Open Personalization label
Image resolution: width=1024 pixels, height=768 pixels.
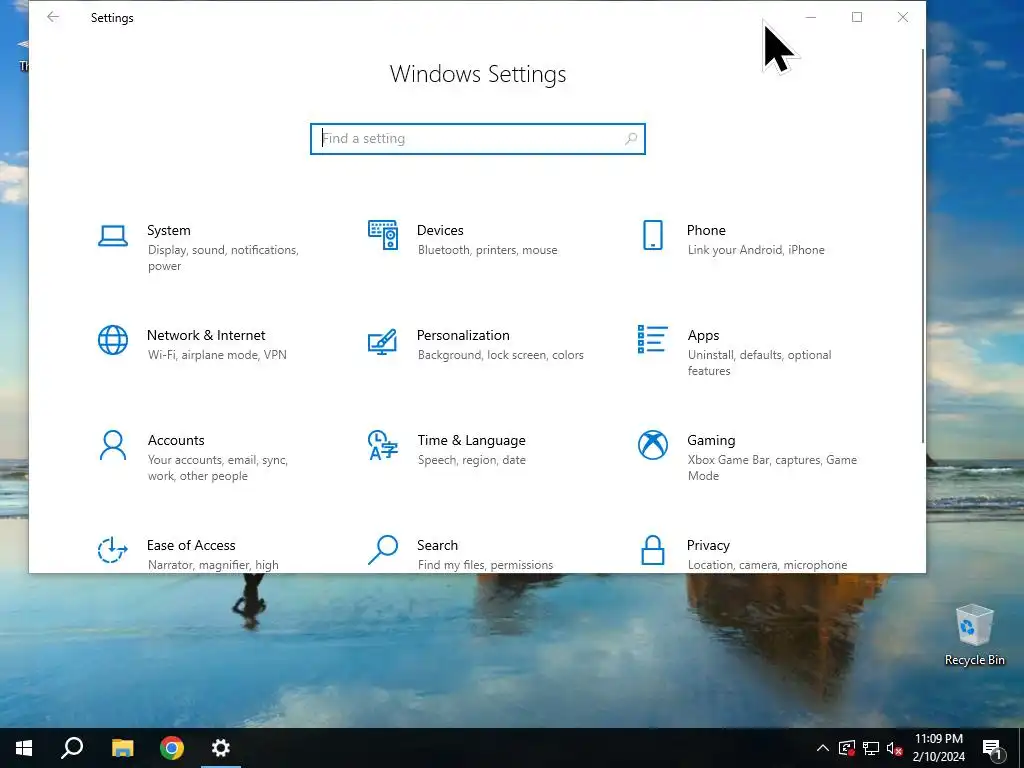(x=463, y=335)
